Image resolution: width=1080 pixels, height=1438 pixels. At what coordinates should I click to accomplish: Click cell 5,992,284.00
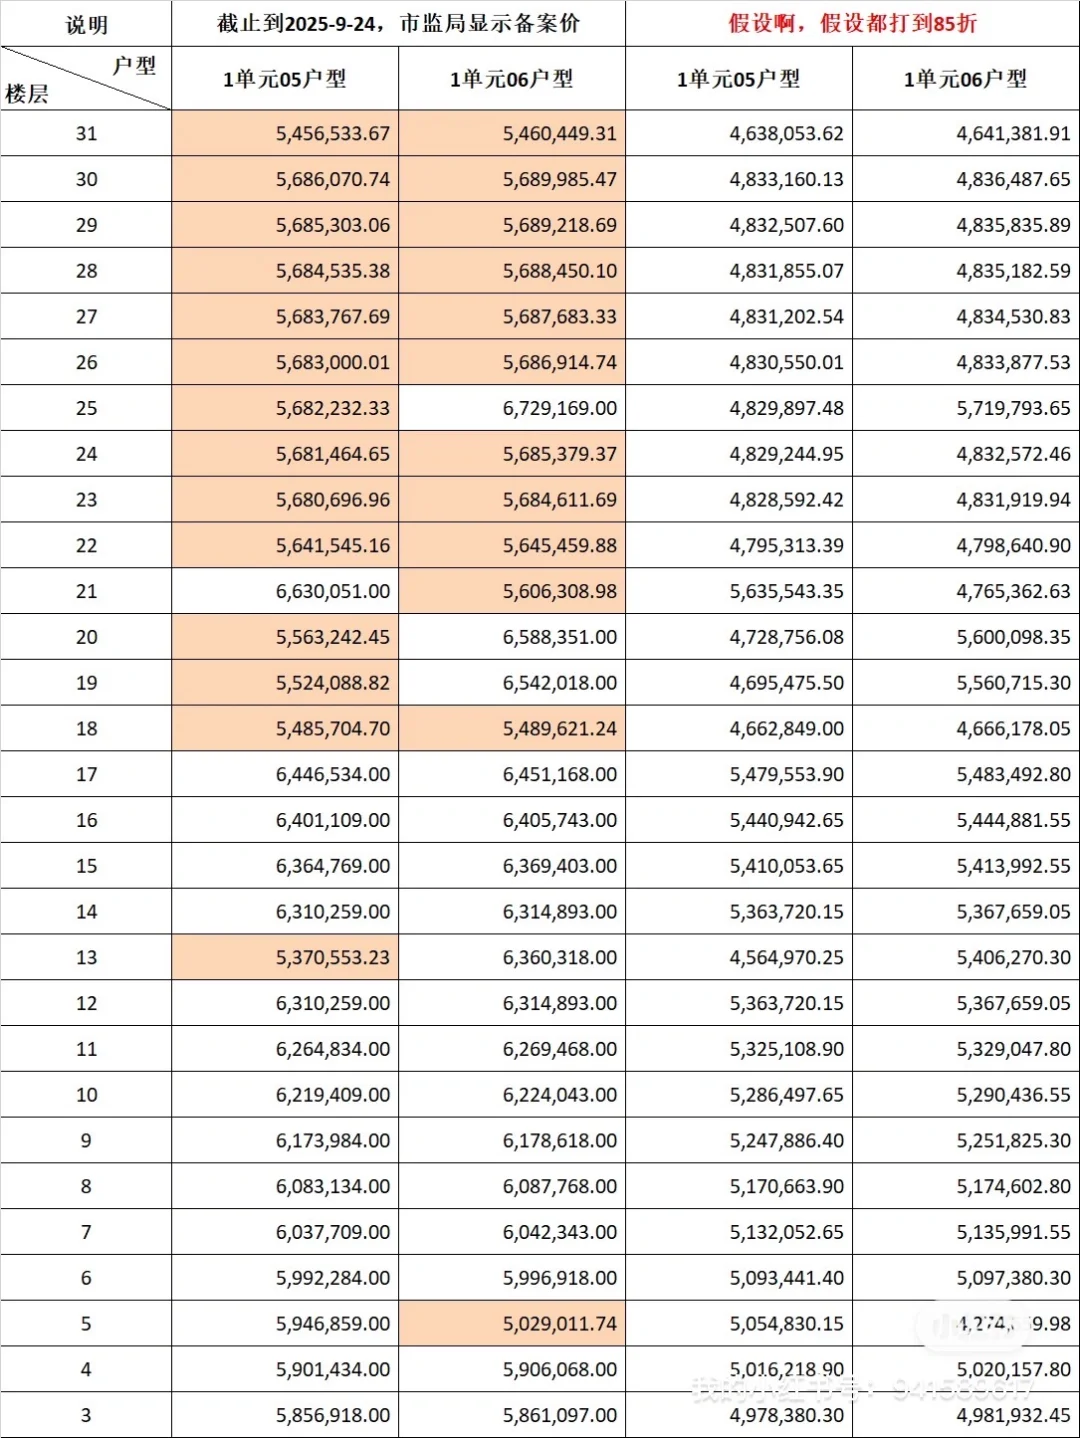click(285, 1278)
